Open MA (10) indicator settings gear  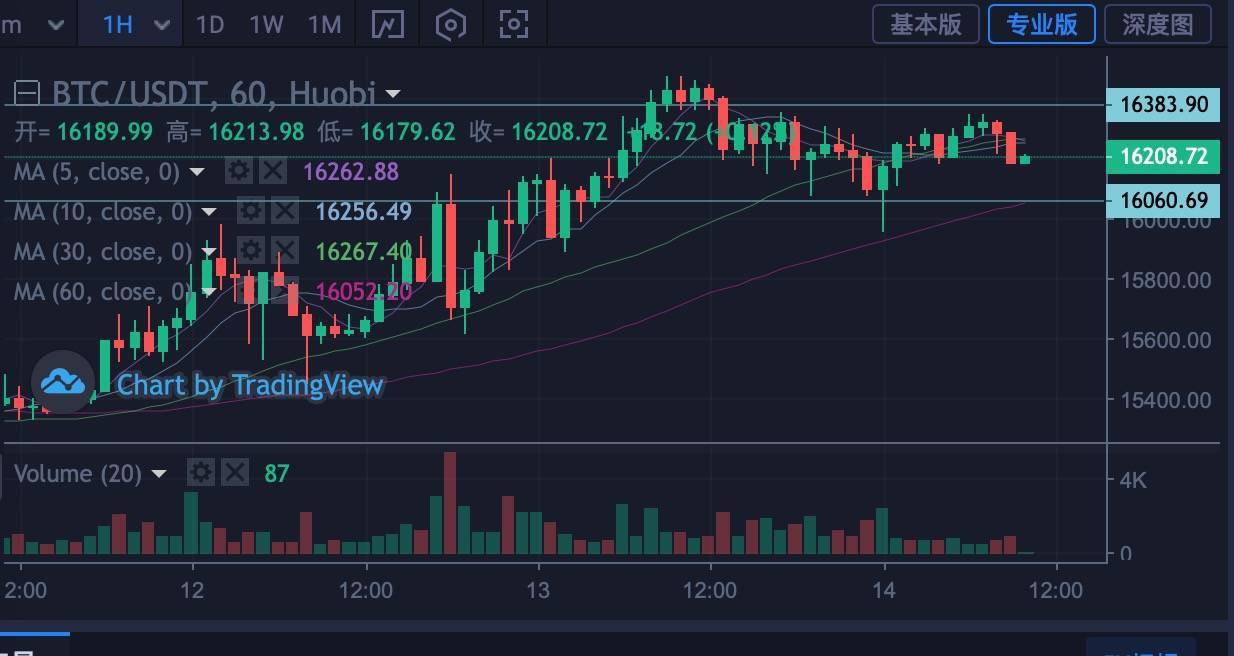tap(250, 211)
